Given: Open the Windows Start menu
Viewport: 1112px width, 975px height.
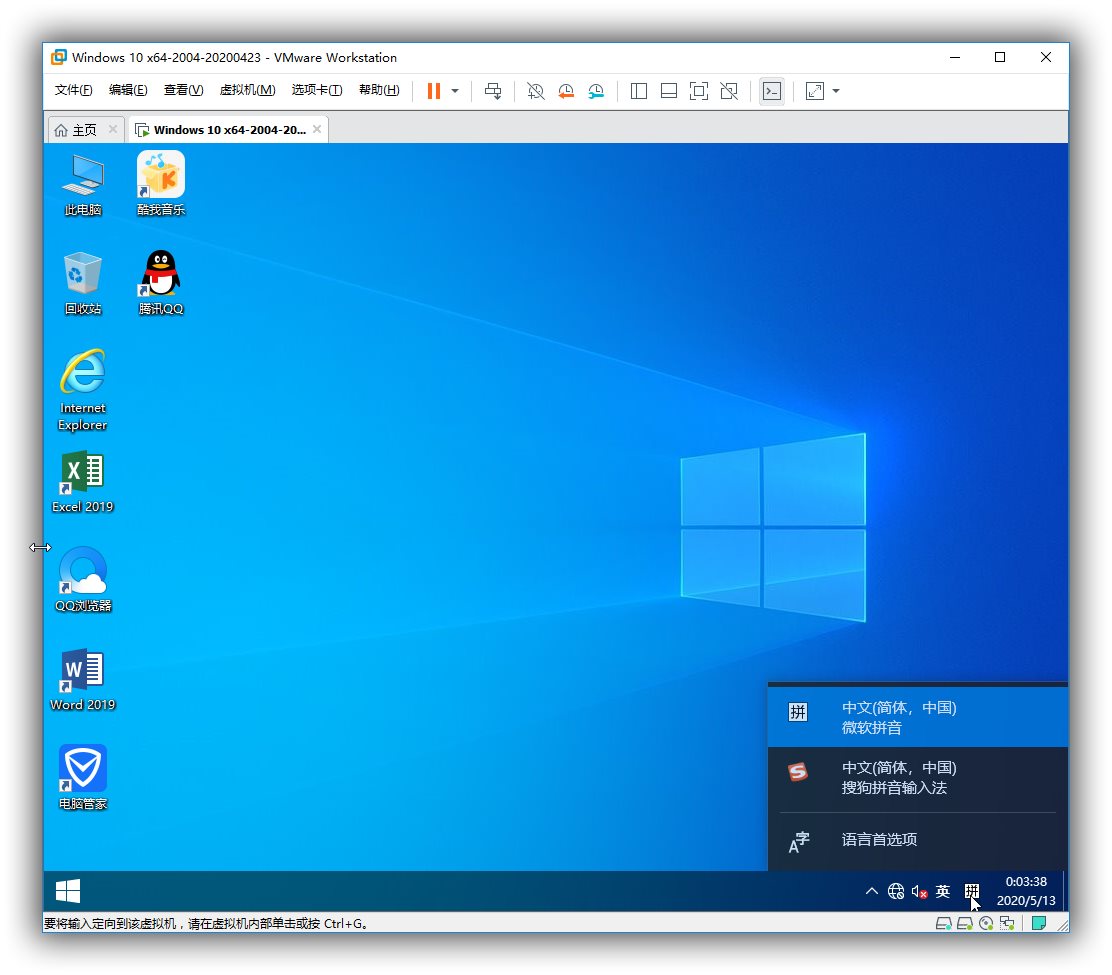Looking at the screenshot, I should (68, 891).
